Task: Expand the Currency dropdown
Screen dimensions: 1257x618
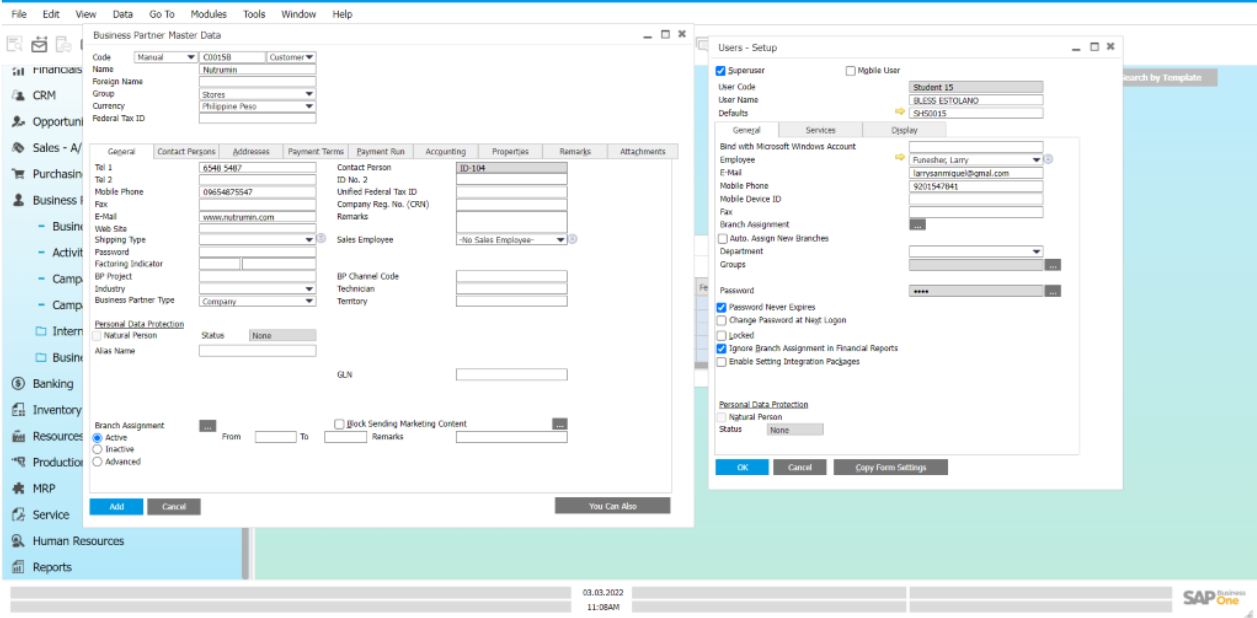Action: click(x=309, y=106)
